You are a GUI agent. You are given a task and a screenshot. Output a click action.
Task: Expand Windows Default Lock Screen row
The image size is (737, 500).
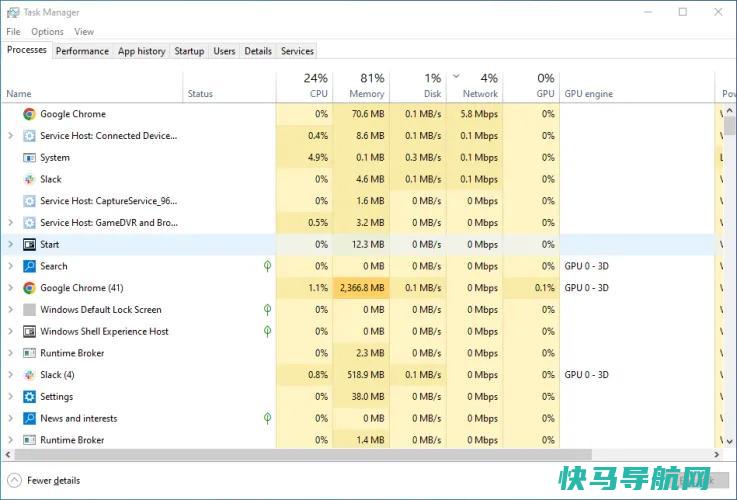10,310
